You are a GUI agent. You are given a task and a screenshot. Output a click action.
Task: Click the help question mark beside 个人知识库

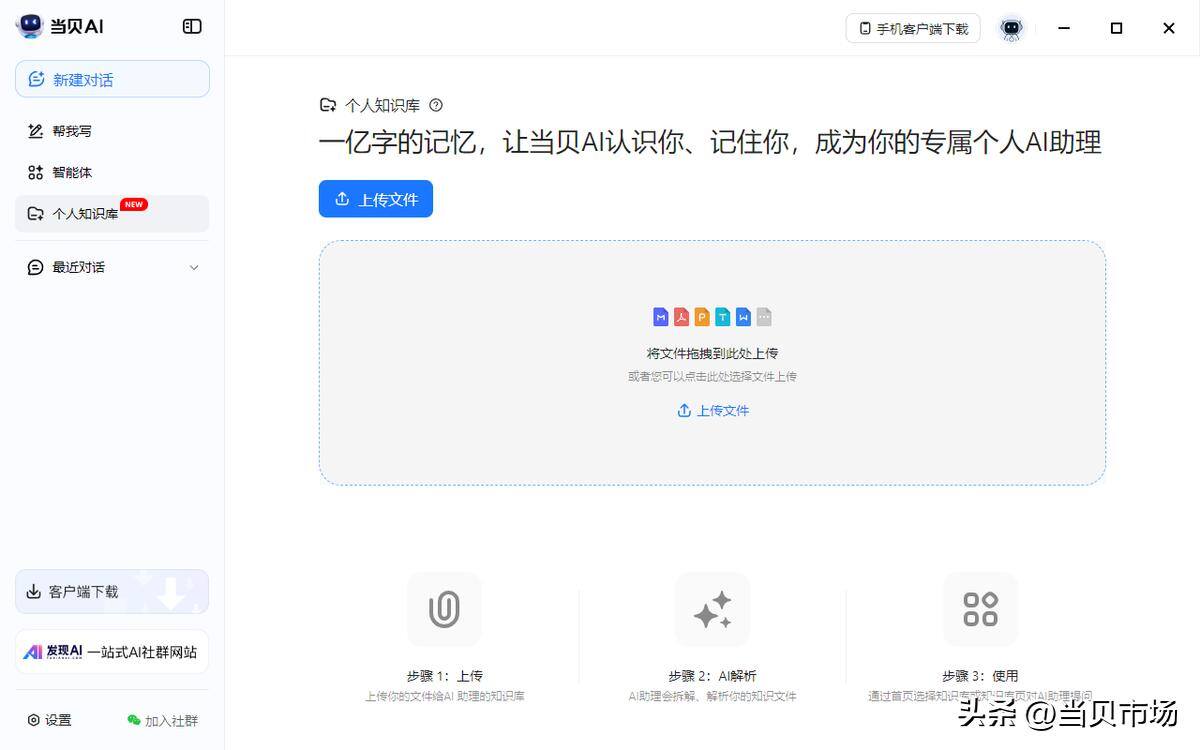435,105
